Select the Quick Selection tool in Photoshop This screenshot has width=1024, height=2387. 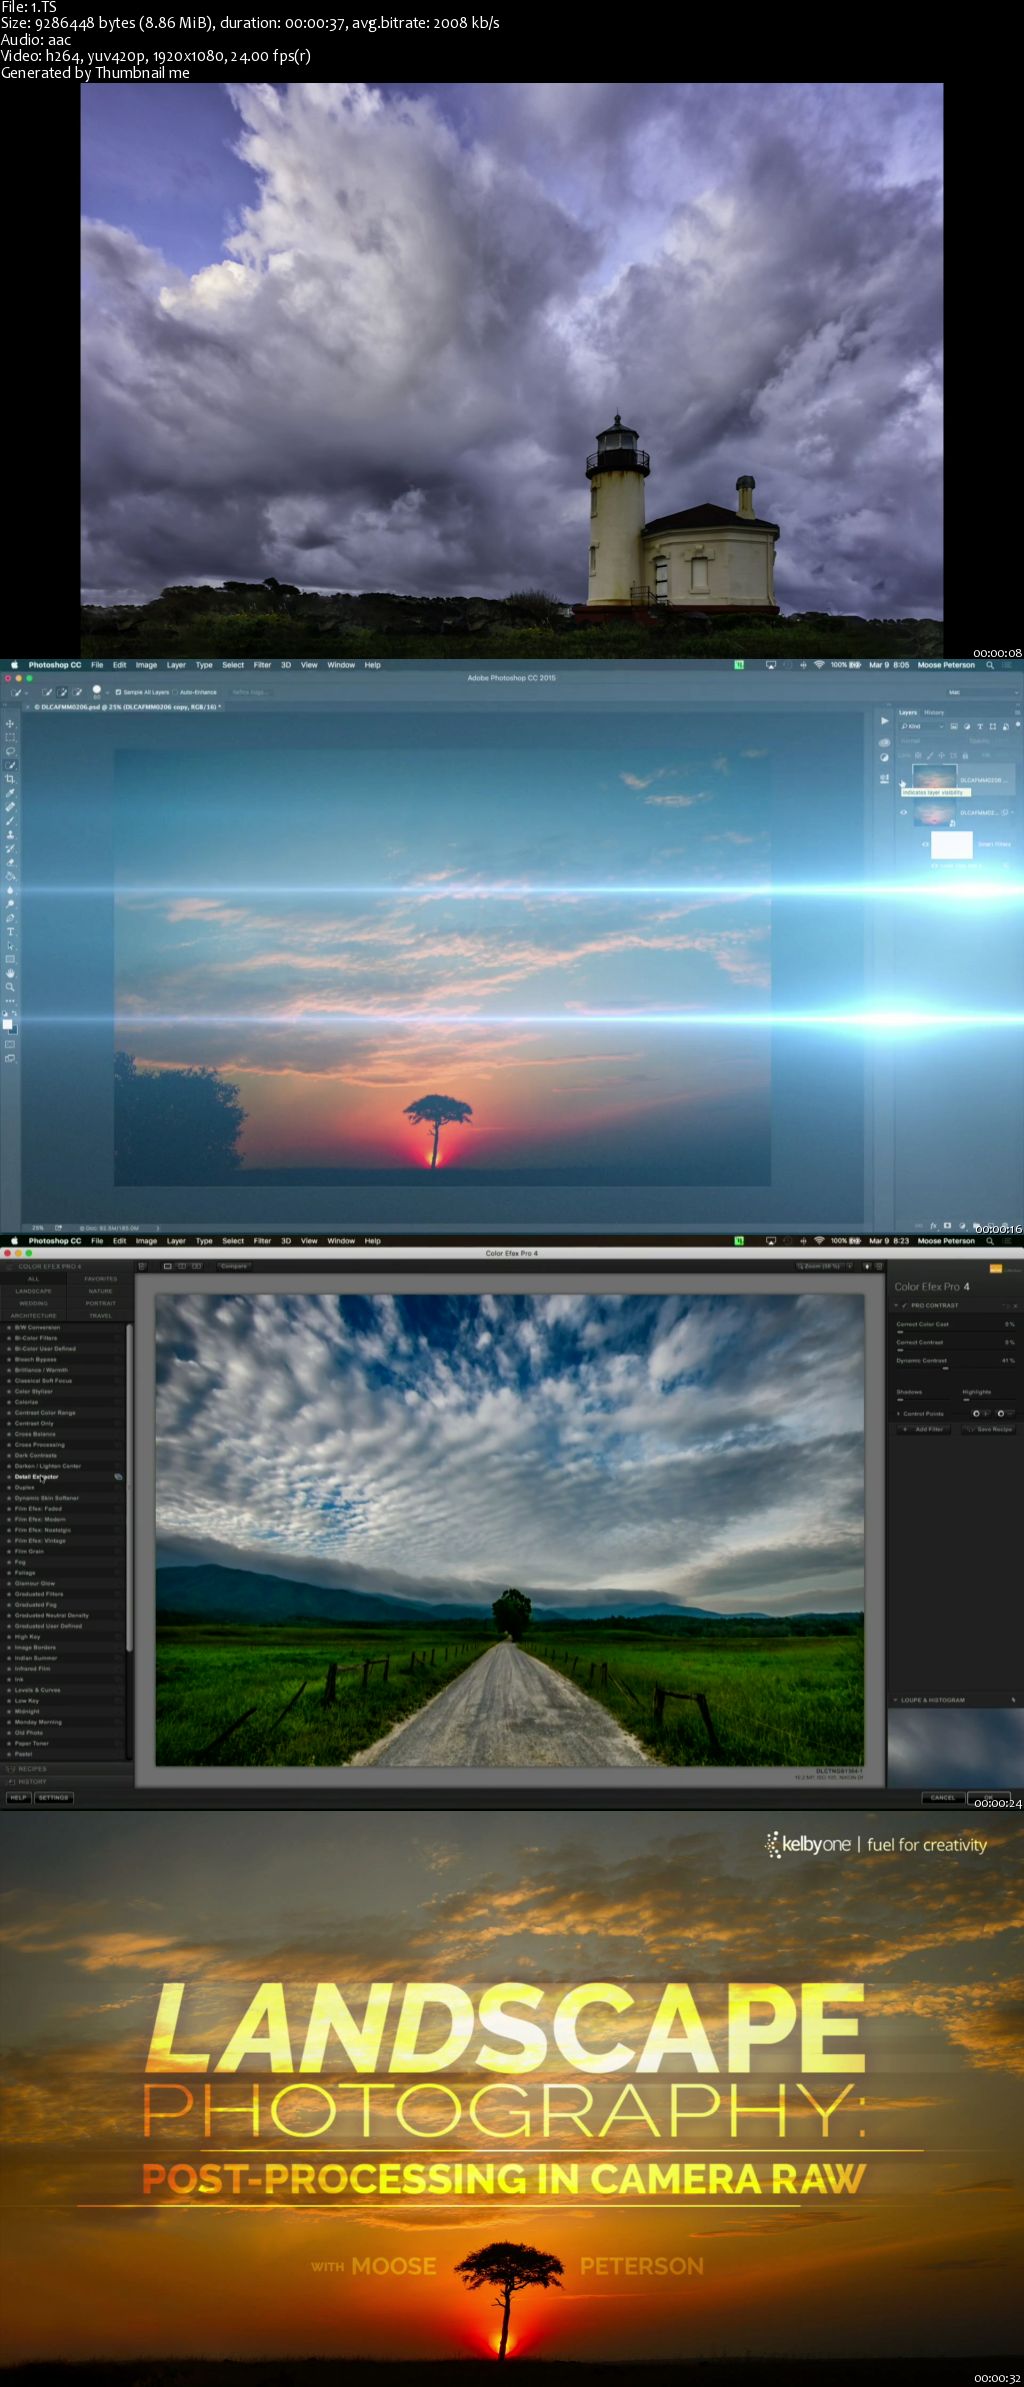click(x=11, y=765)
